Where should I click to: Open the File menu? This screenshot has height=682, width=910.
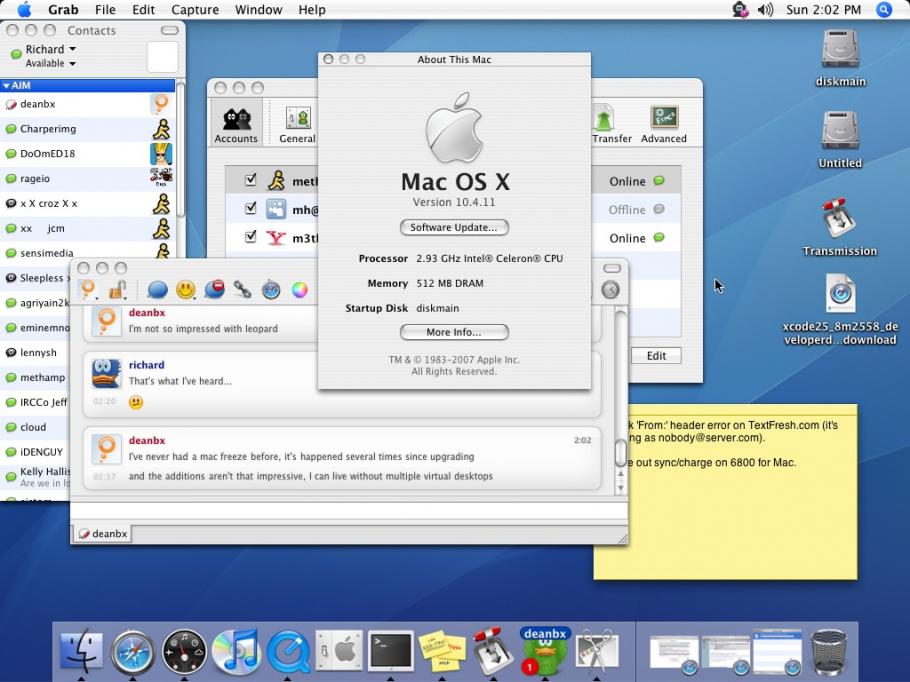105,10
